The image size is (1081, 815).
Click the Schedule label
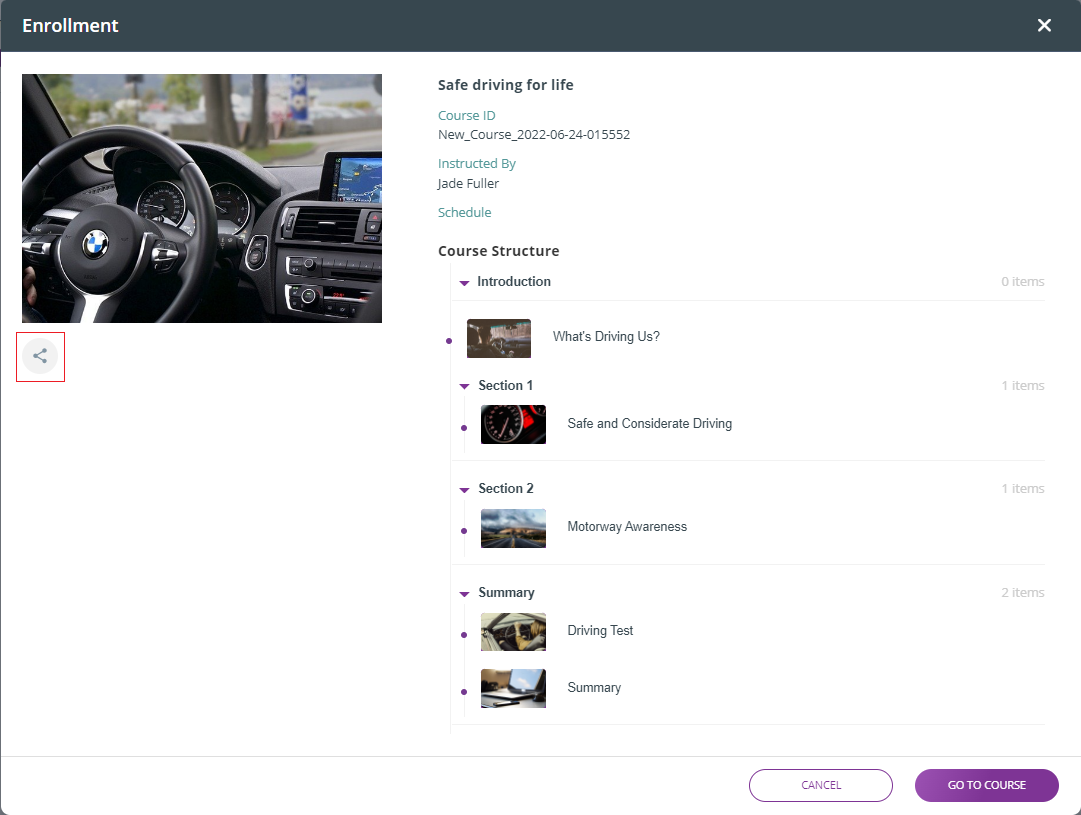coord(465,212)
